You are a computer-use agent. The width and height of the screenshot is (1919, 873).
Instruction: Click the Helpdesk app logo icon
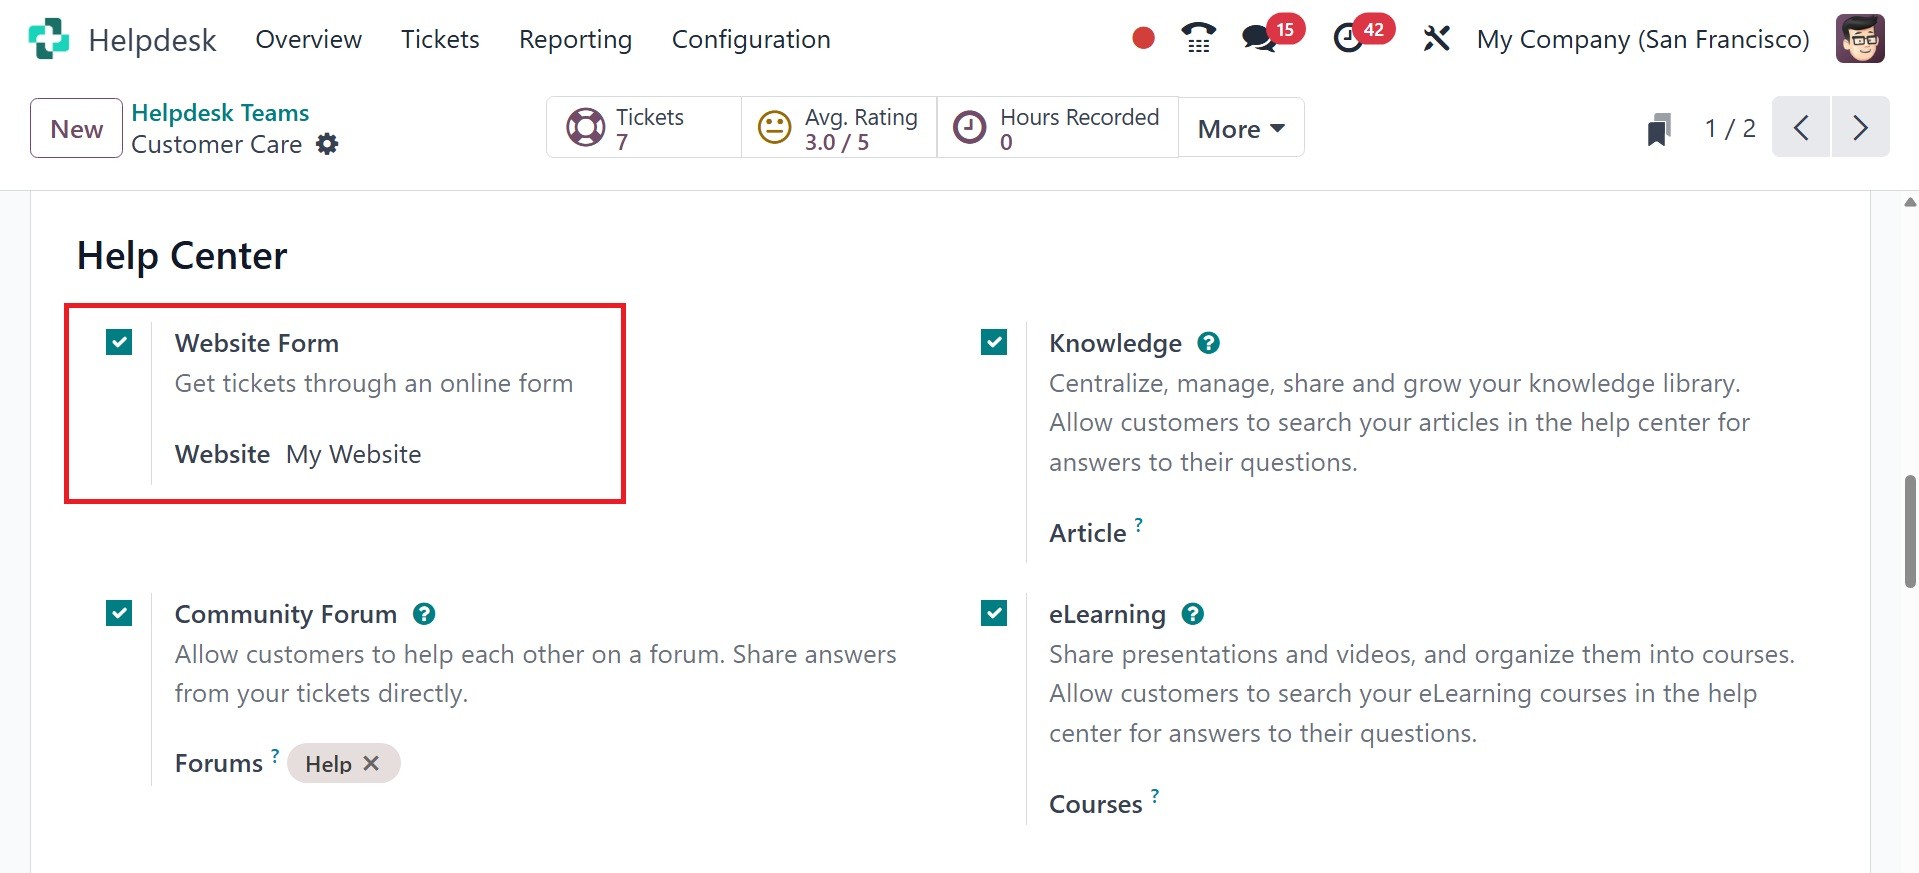49,39
